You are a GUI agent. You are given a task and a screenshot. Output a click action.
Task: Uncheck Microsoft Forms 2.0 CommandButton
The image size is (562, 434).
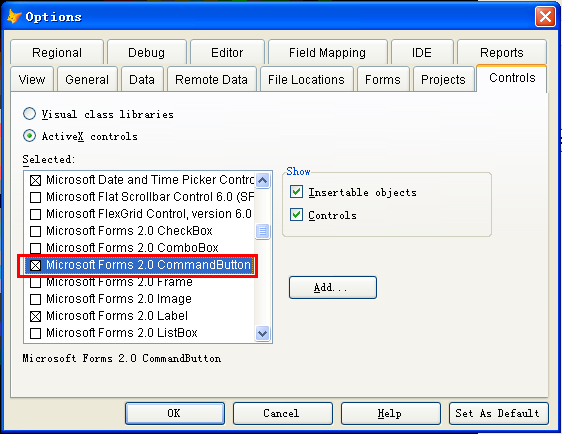pyautogui.click(x=35, y=265)
